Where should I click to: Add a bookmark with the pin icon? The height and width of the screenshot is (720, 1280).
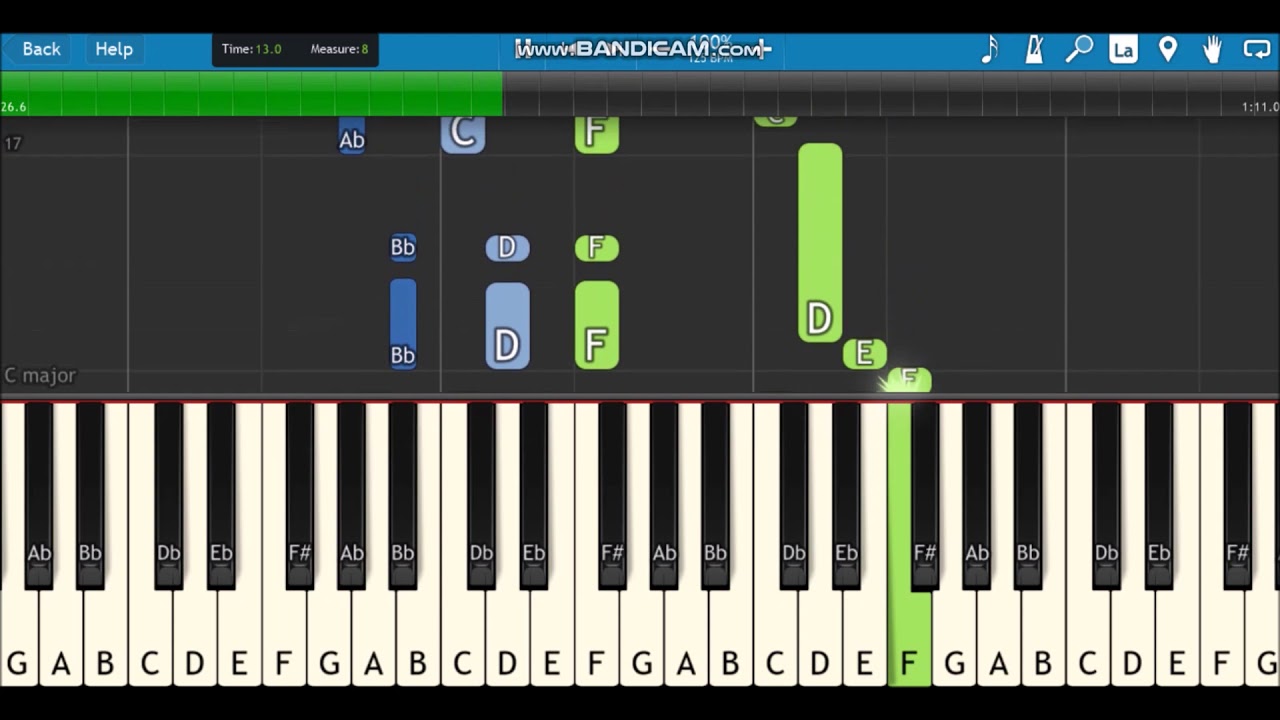click(1168, 49)
